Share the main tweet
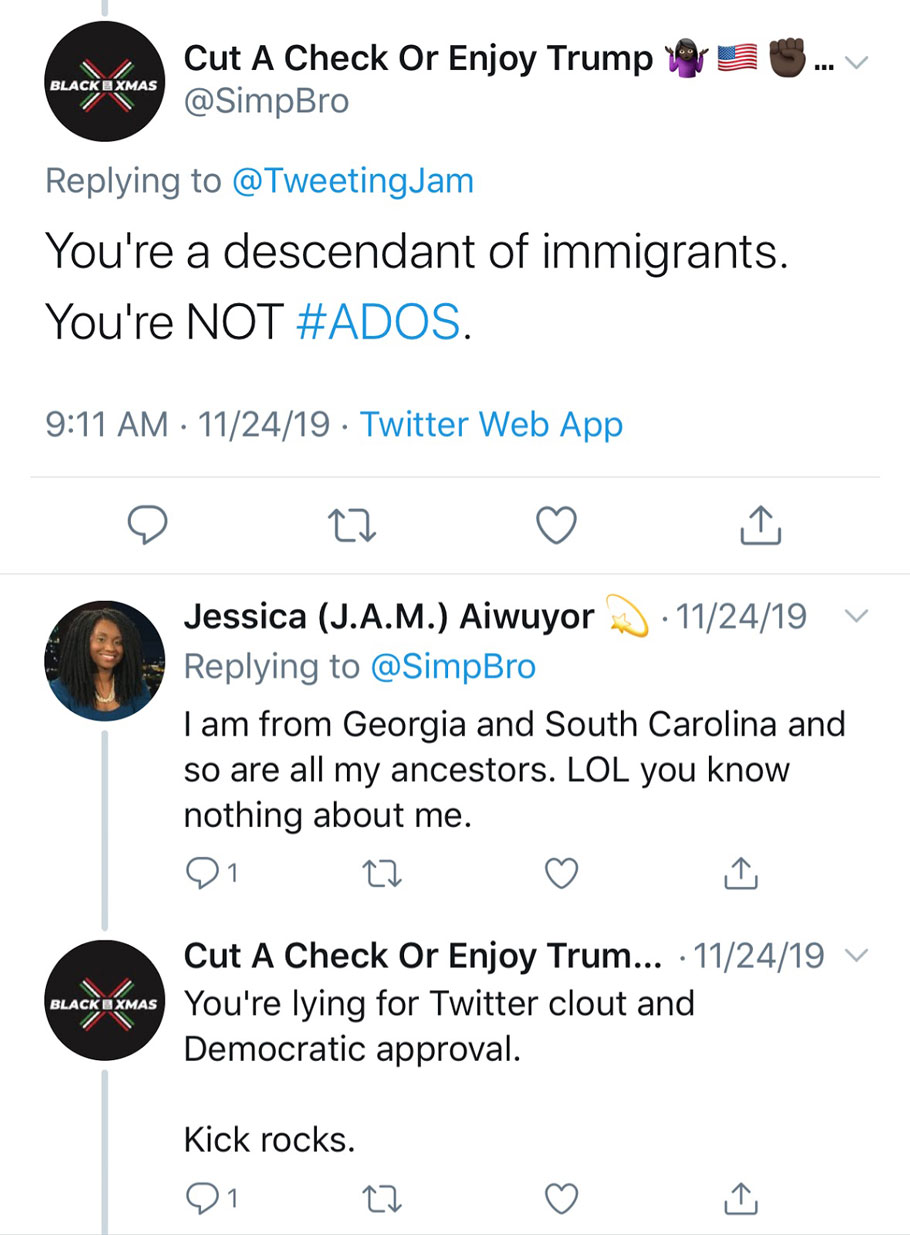Viewport: 910px width, 1235px height. click(759, 524)
